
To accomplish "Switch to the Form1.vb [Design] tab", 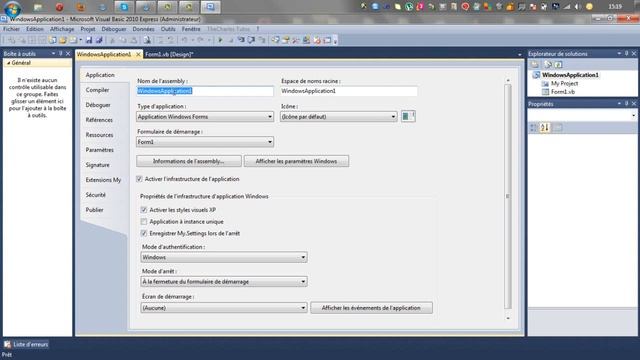I will pos(169,54).
